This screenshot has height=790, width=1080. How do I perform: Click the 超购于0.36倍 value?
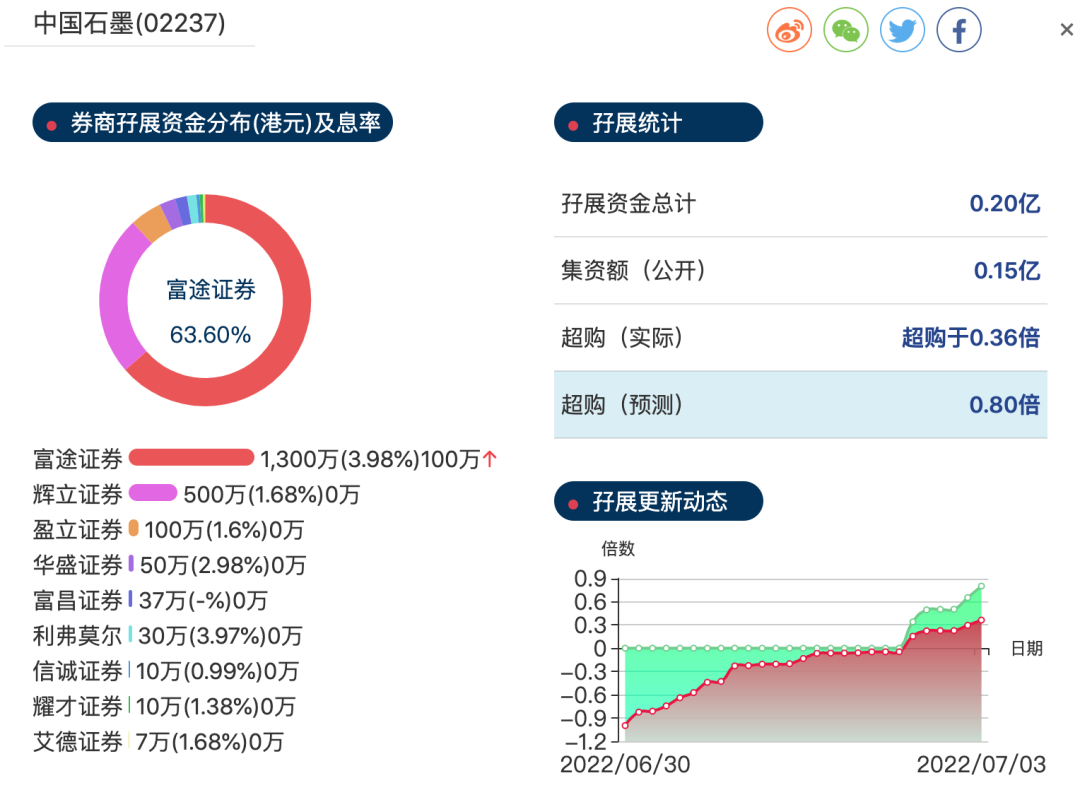click(x=971, y=337)
